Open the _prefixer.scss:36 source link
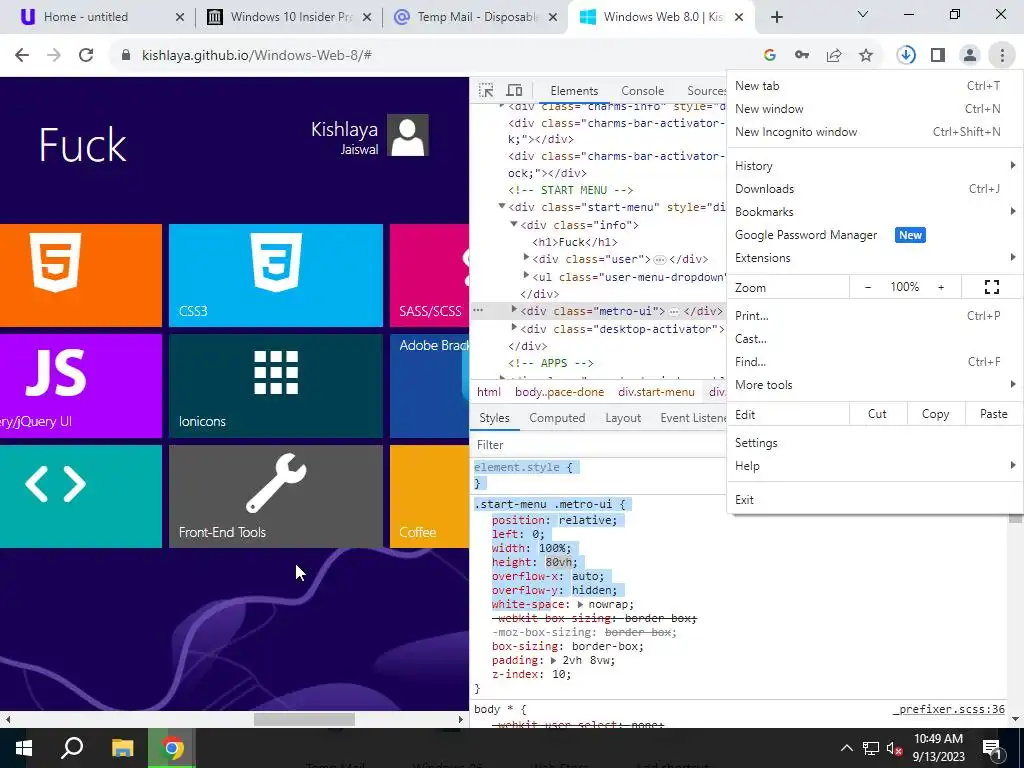Screen dimensions: 1024x768 949,709
